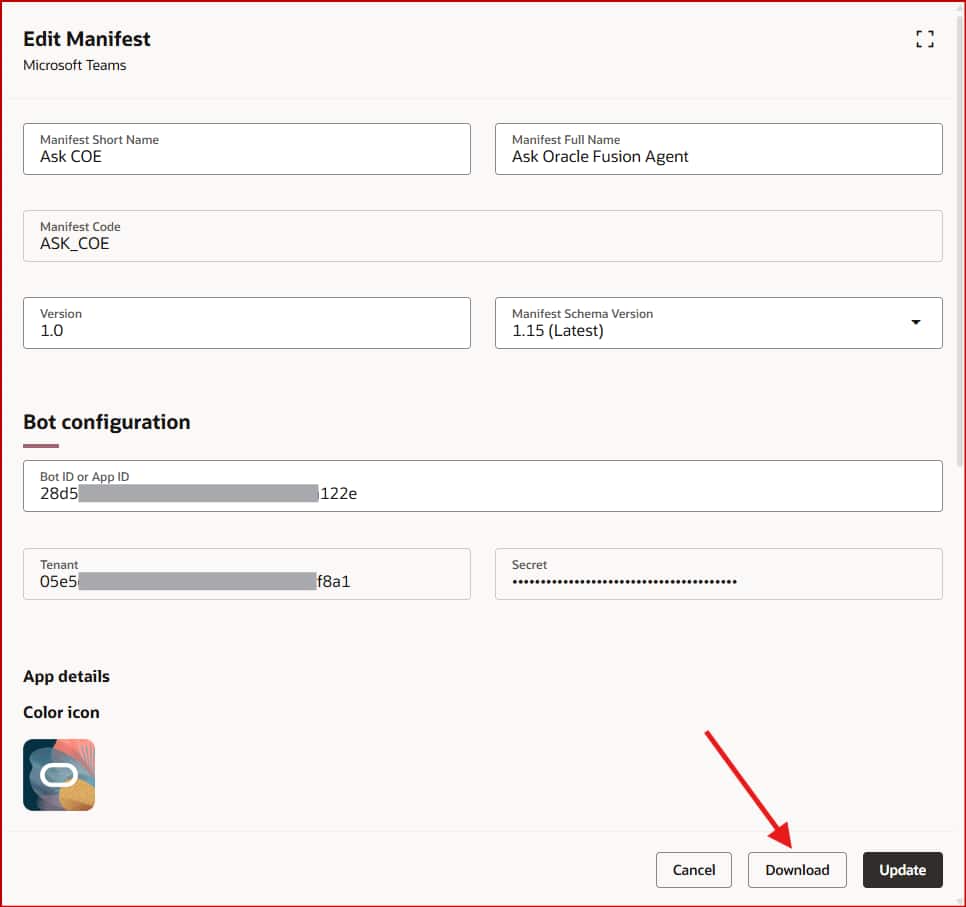Edit the Manifest Short Name field
Screen dimensions: 966x907
[x=246, y=149]
